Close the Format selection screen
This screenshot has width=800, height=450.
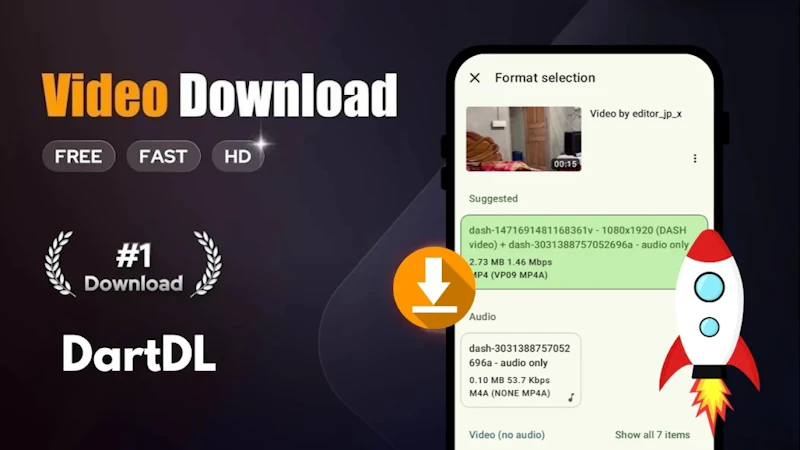pos(474,78)
